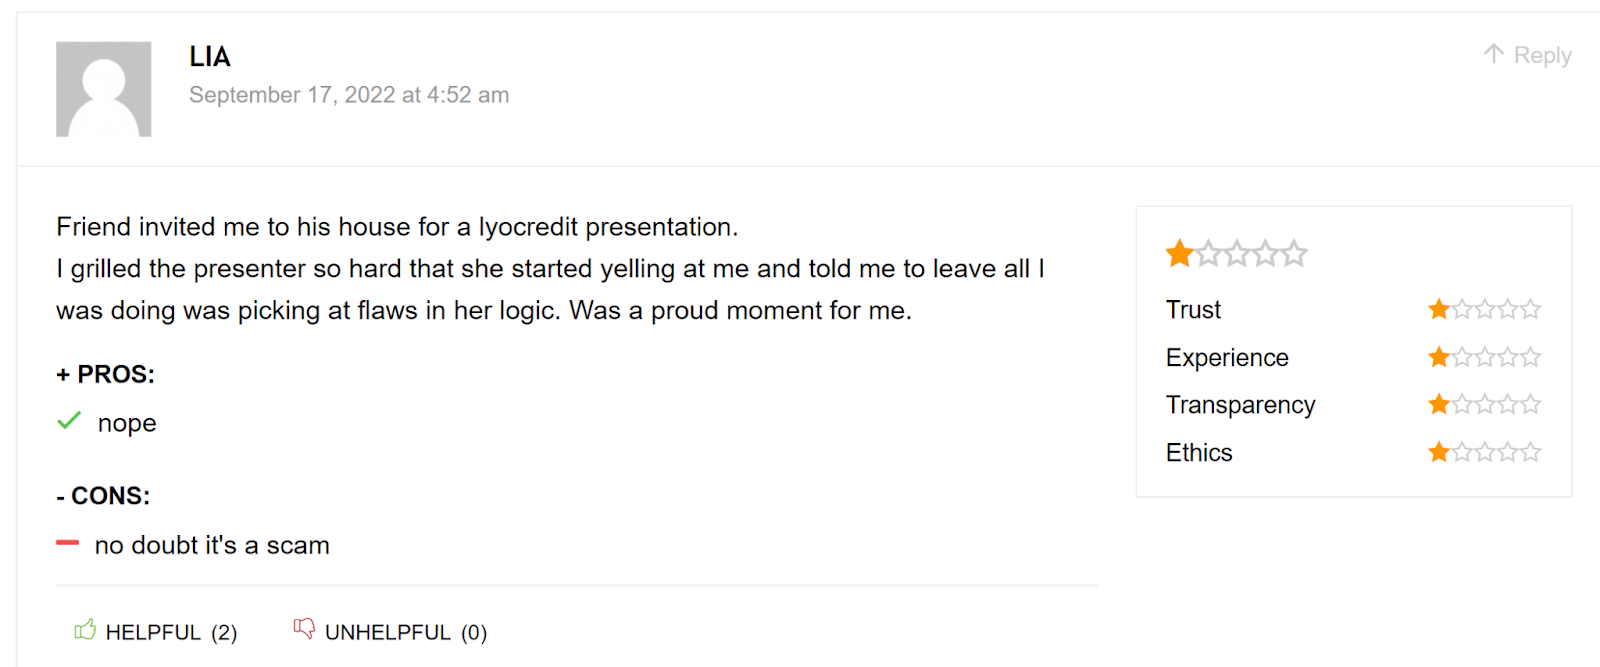Click the thumbs-up Helpful icon
This screenshot has height=667, width=1600.
[x=85, y=630]
